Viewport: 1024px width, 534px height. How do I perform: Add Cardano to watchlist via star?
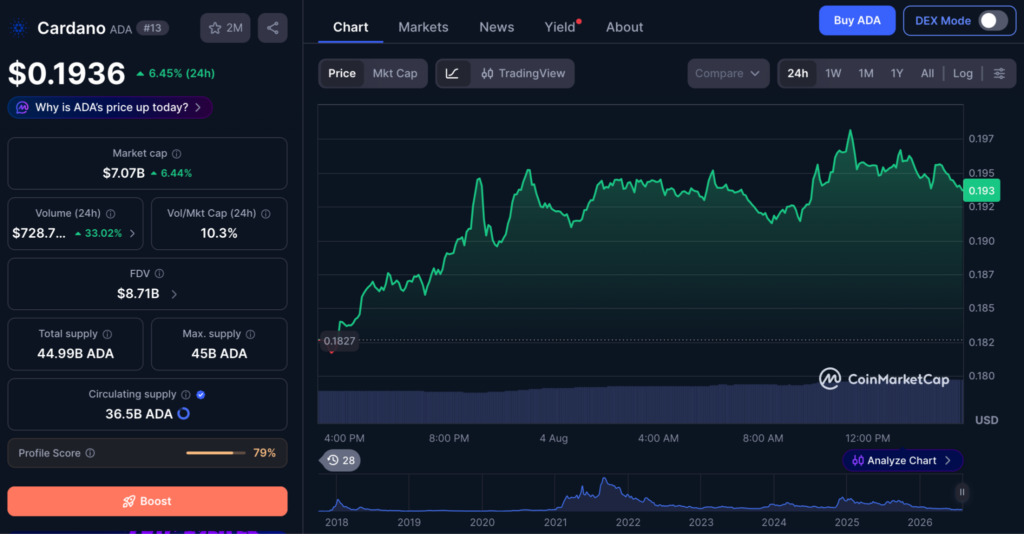pyautogui.click(x=225, y=28)
